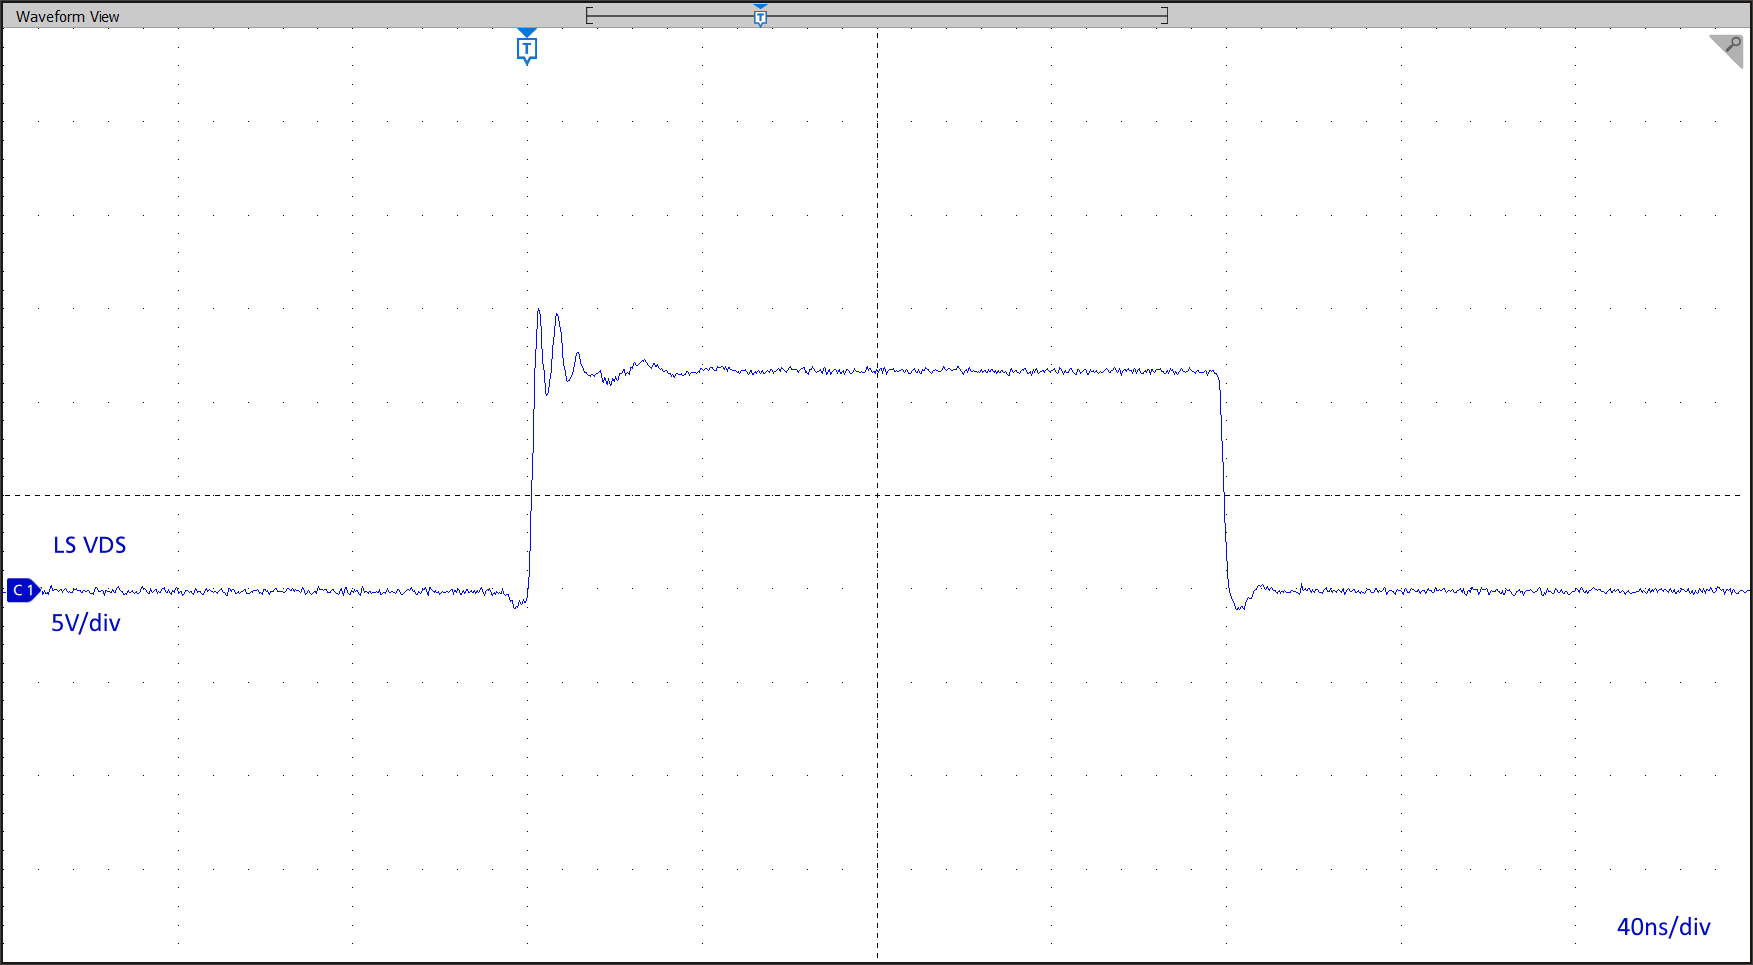
Task: Click the 40ns/div horizontal scale label
Action: tap(1663, 927)
